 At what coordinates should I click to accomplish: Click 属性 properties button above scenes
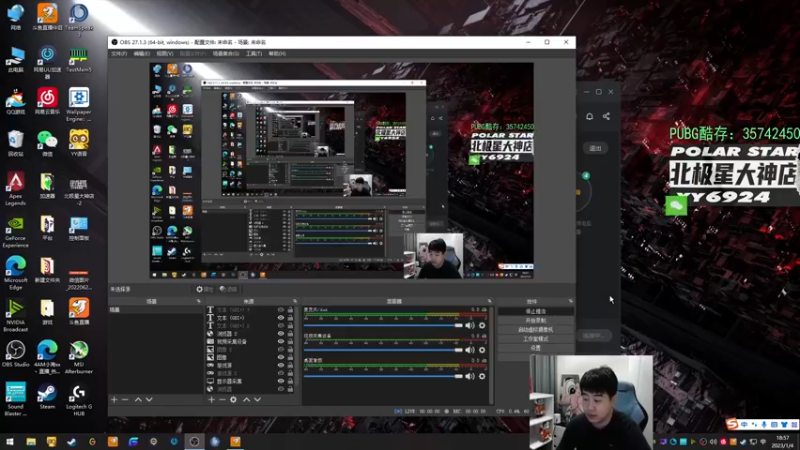(205, 289)
